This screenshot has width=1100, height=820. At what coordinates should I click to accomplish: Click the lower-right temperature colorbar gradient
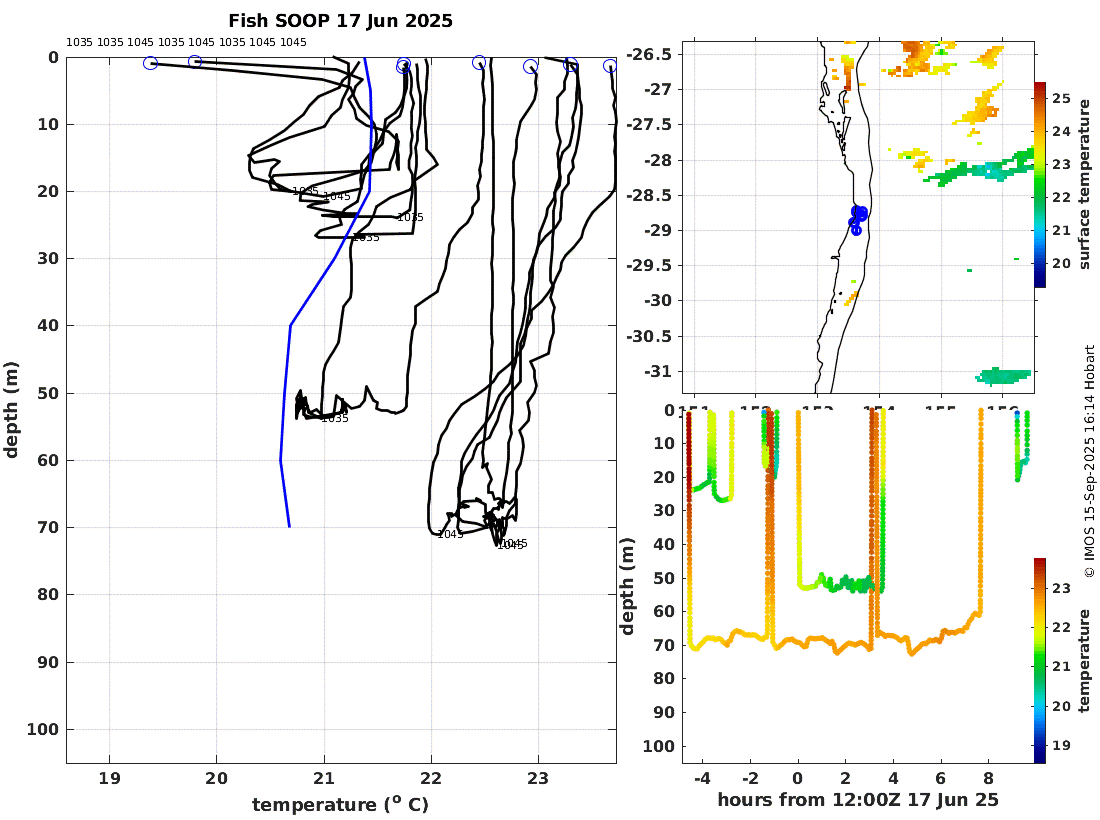[1040, 660]
